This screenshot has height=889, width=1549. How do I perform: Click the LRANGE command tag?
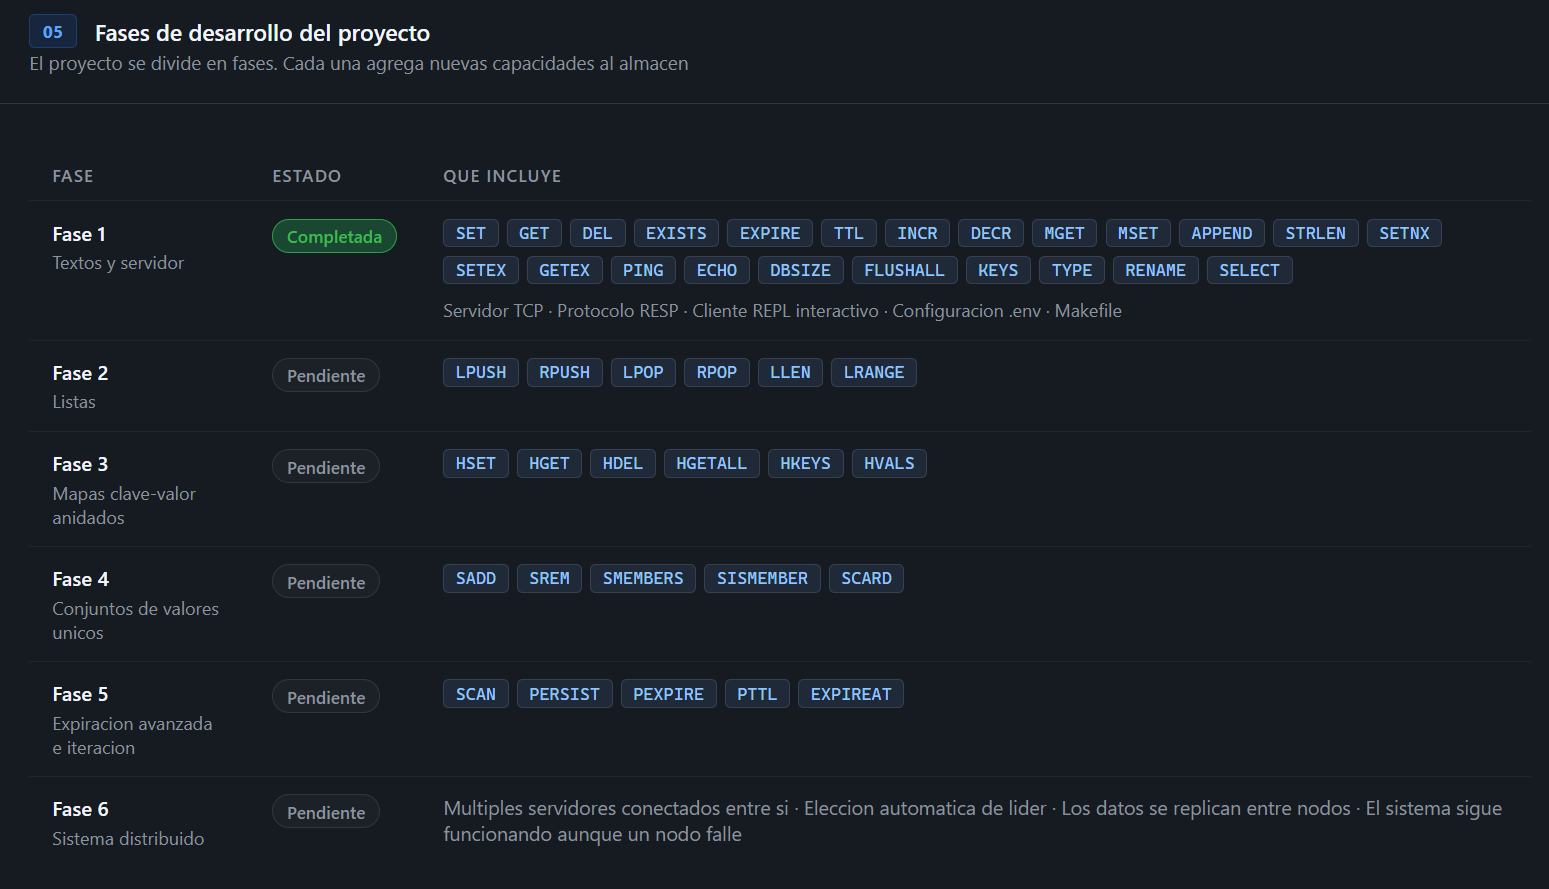tap(874, 372)
